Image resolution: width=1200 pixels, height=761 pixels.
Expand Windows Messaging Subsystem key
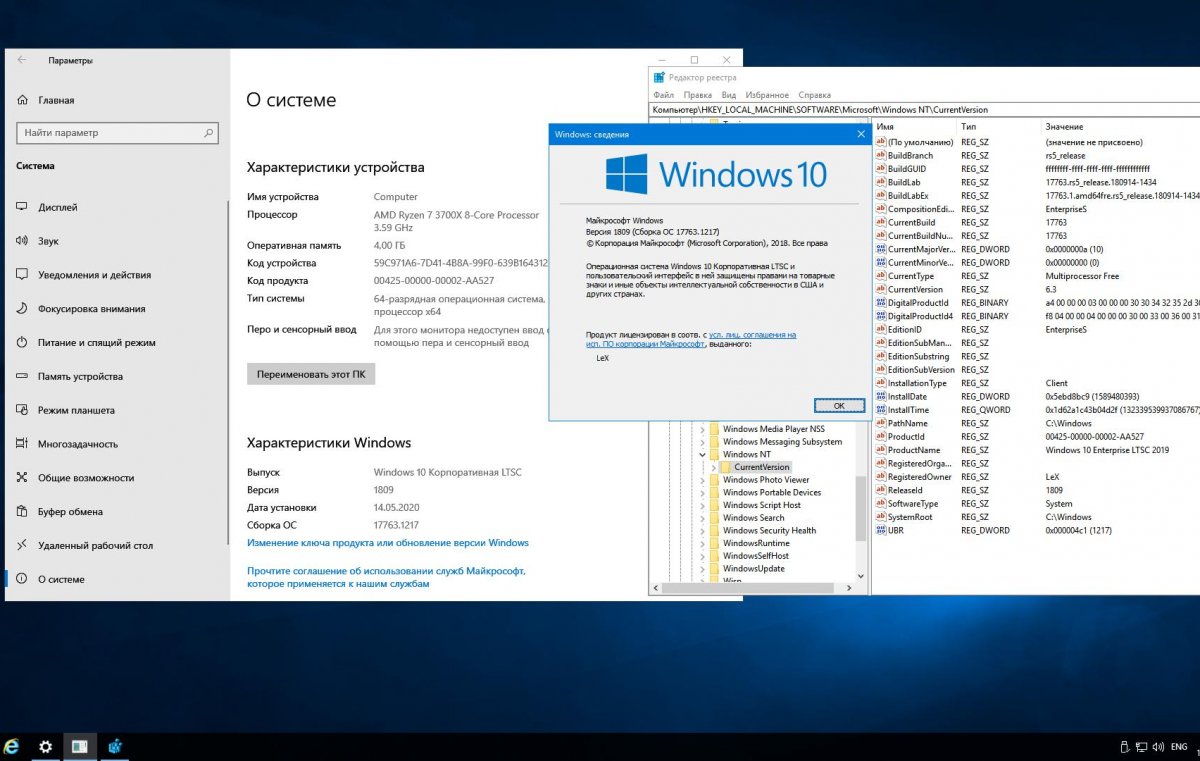pos(702,442)
